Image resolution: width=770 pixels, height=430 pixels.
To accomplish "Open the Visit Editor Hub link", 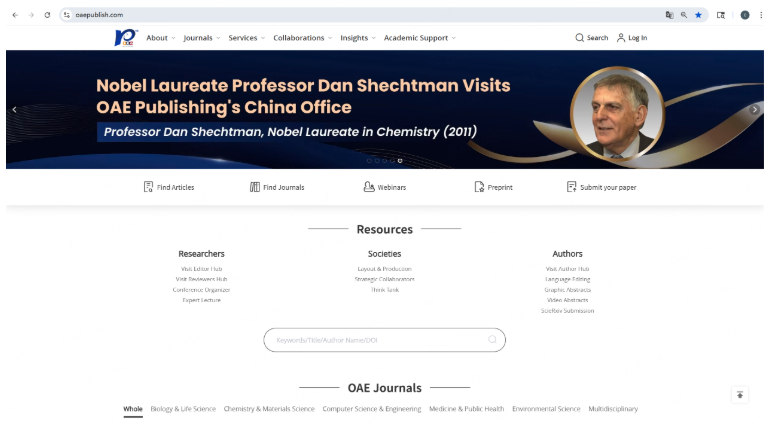I will click(x=201, y=269).
